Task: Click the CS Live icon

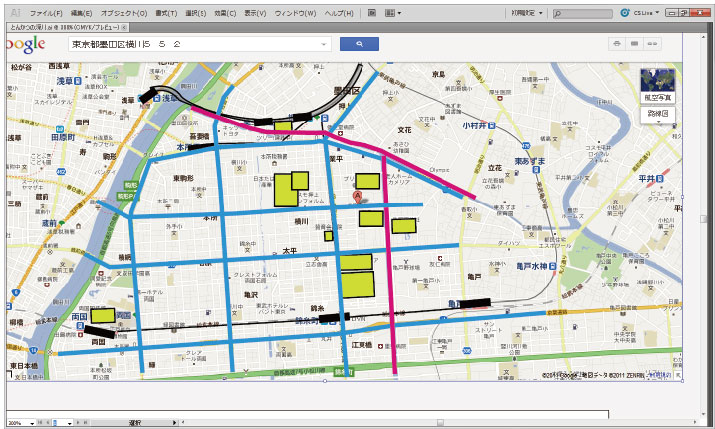Action: point(625,13)
